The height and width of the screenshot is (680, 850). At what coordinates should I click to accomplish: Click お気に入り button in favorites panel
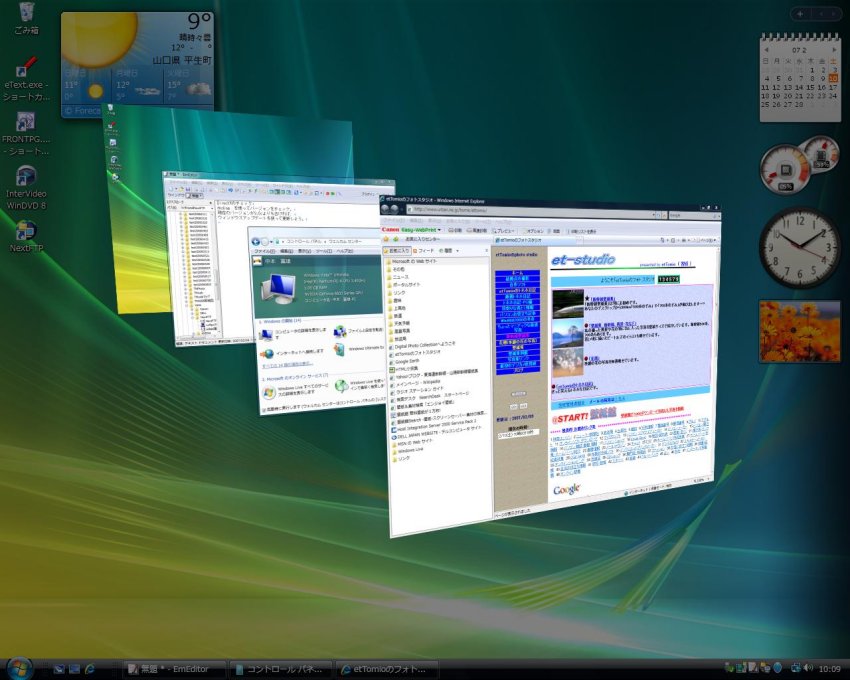point(398,251)
